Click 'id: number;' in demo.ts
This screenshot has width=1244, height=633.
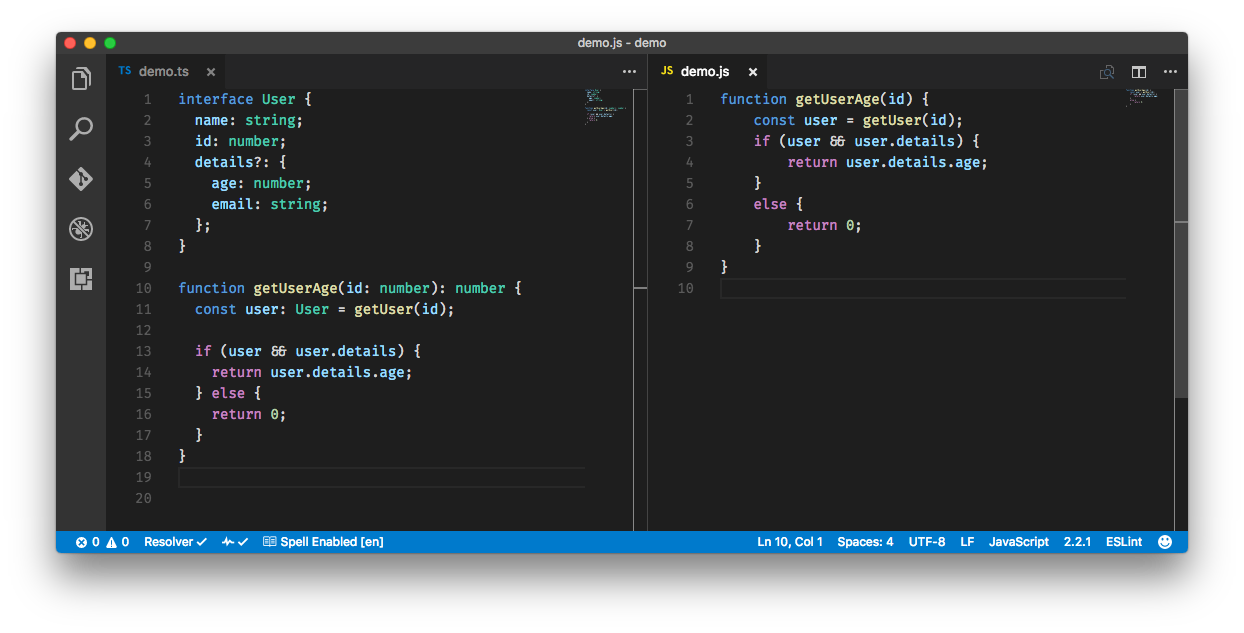tap(240, 141)
